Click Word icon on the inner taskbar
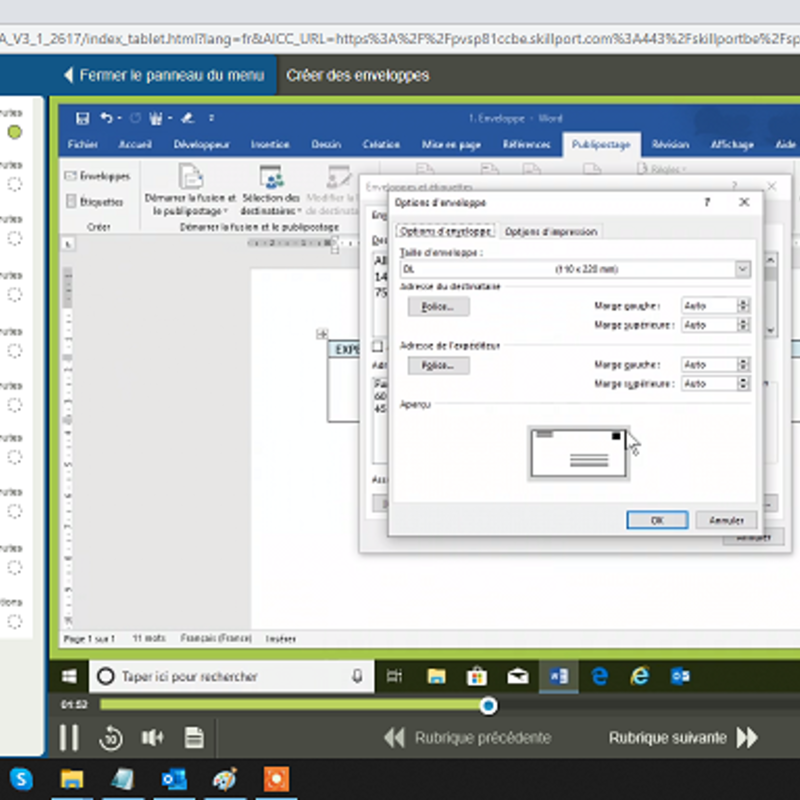The height and width of the screenshot is (800, 800). (559, 677)
